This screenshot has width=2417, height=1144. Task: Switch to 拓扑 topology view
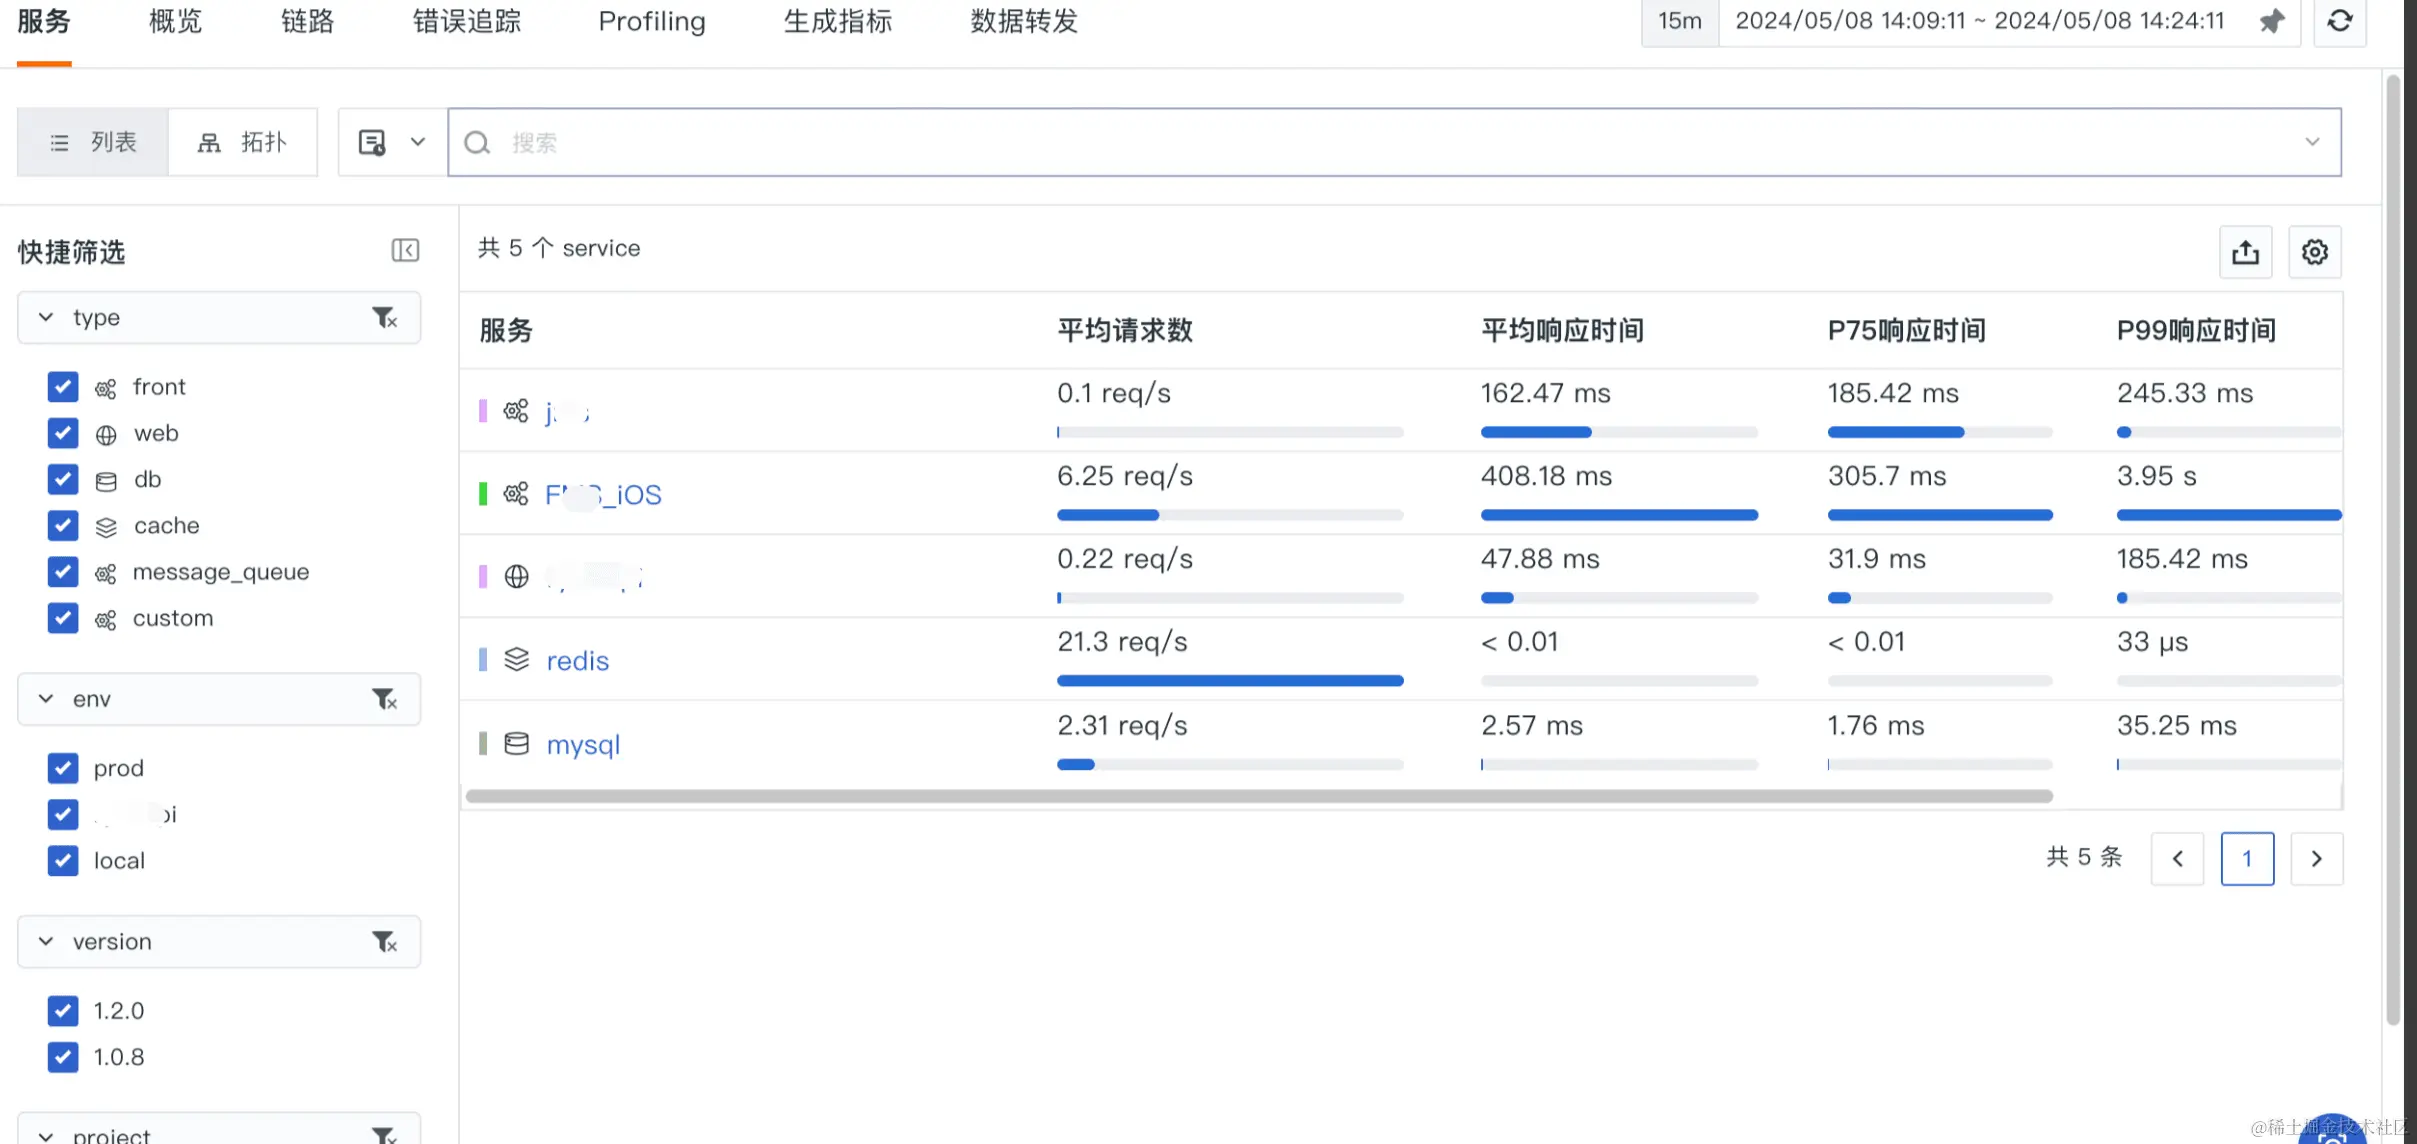243,143
